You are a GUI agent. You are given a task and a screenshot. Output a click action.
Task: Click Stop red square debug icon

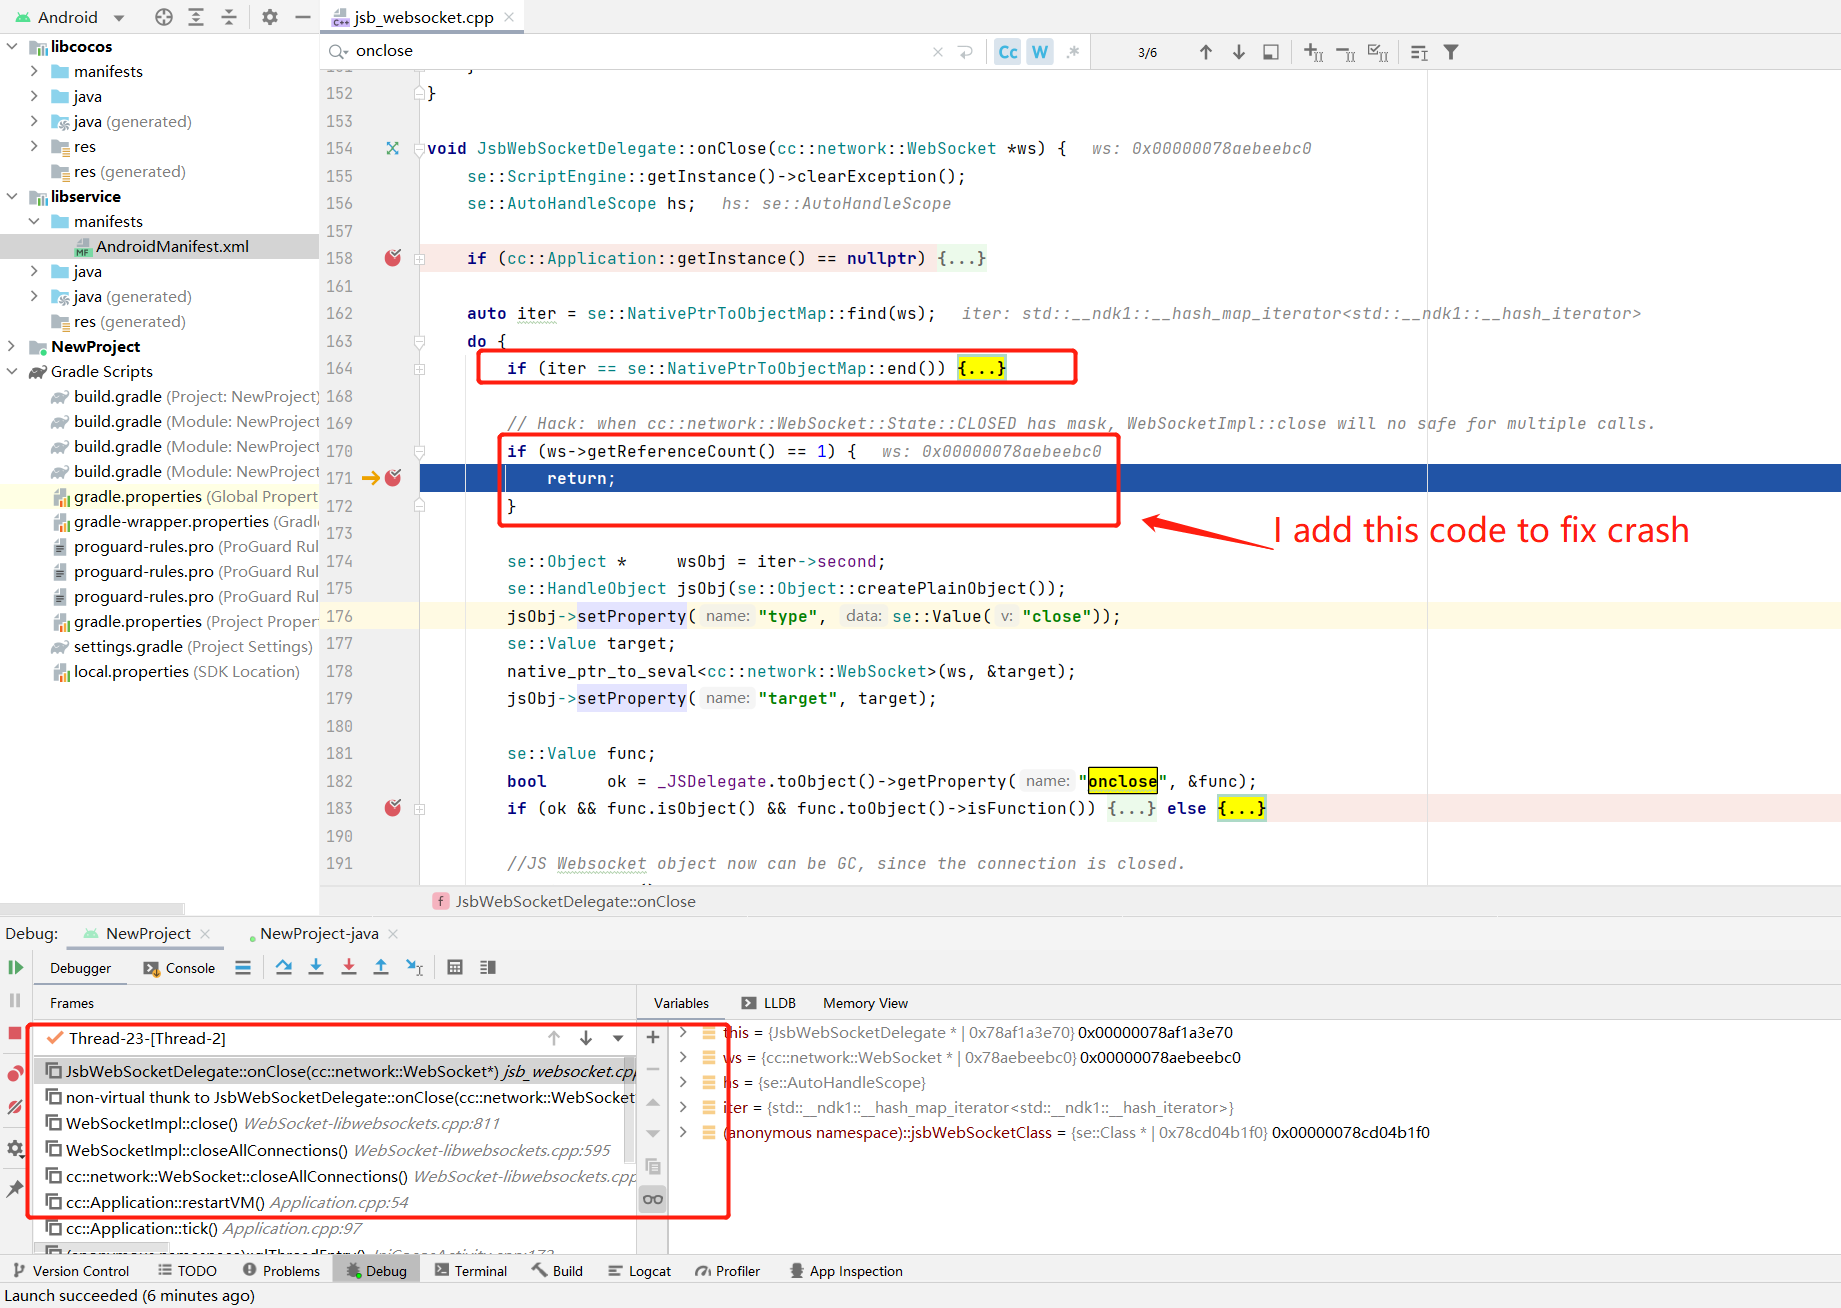point(15,1033)
